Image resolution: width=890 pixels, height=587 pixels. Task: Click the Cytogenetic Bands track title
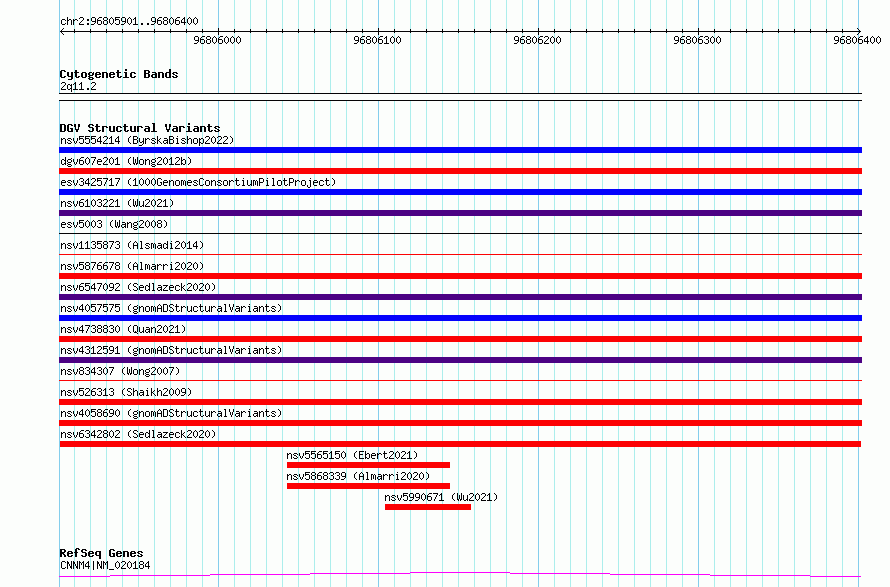pyautogui.click(x=119, y=74)
